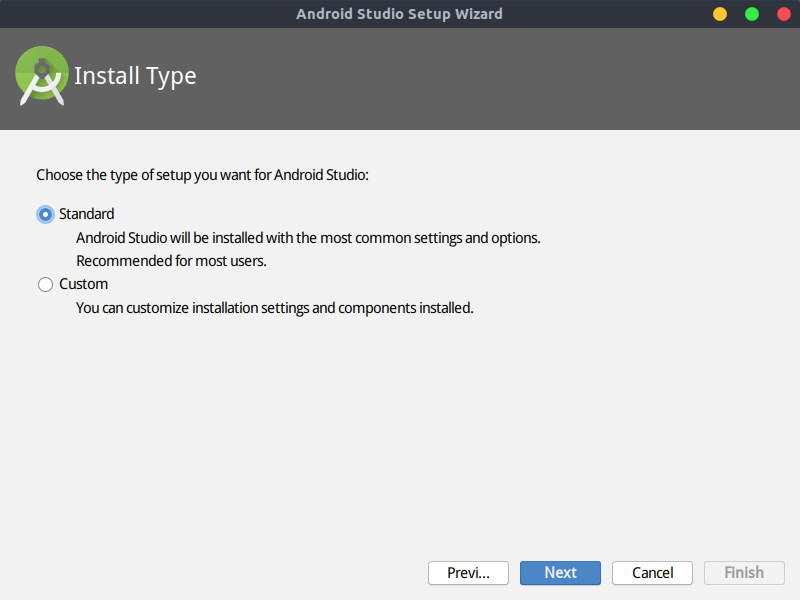Screen dimensions: 800x600
Task: Click the setup type instruction text
Action: 204,175
